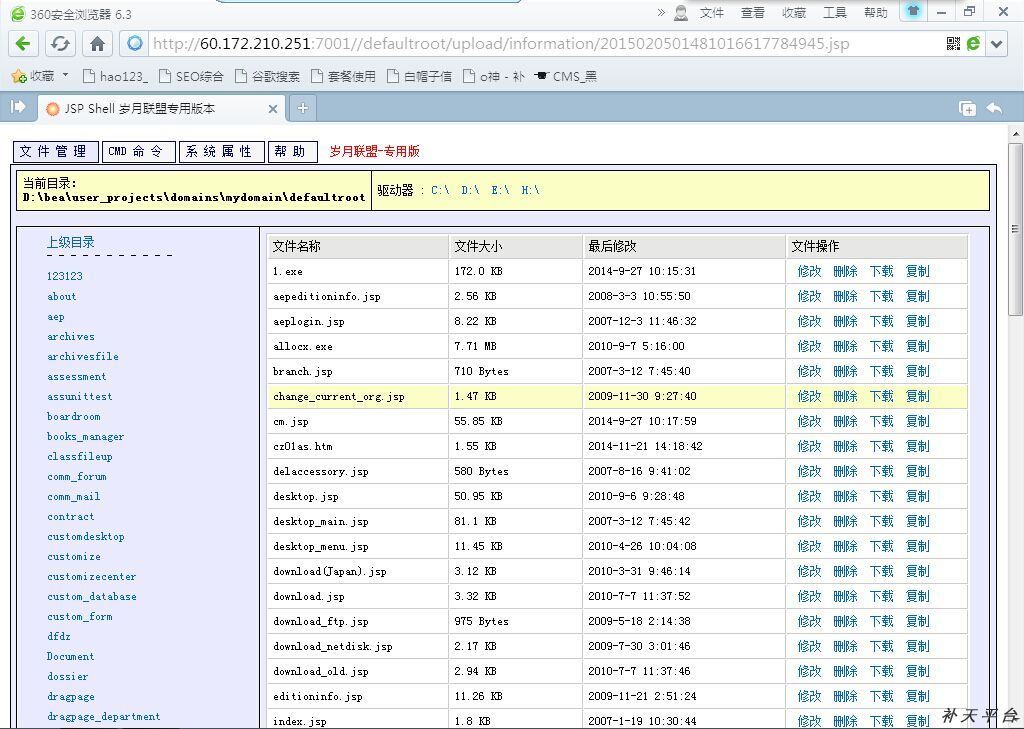
Task: Open the 查看 menu
Action: tap(752, 12)
